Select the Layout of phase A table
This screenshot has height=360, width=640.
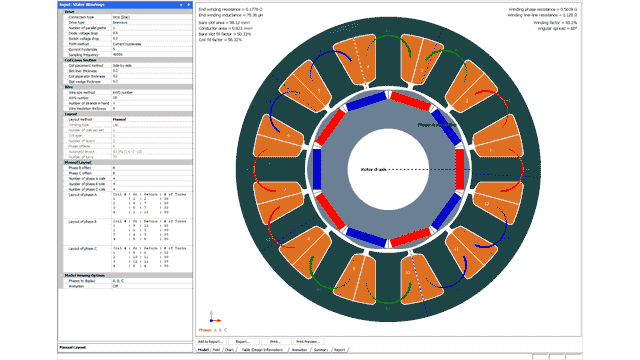[x=151, y=205]
